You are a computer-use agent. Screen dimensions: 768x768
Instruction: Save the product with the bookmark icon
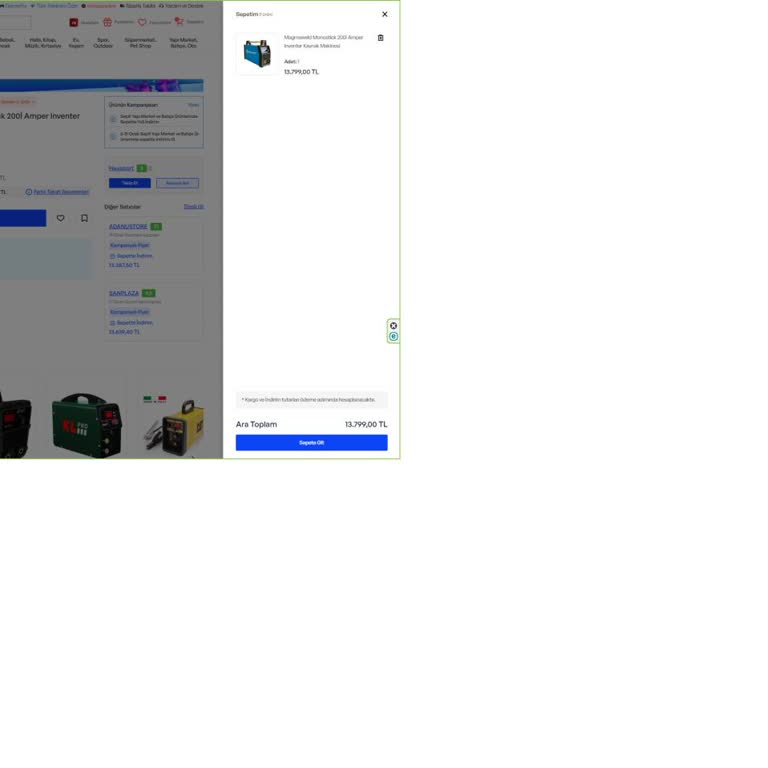pos(84,218)
